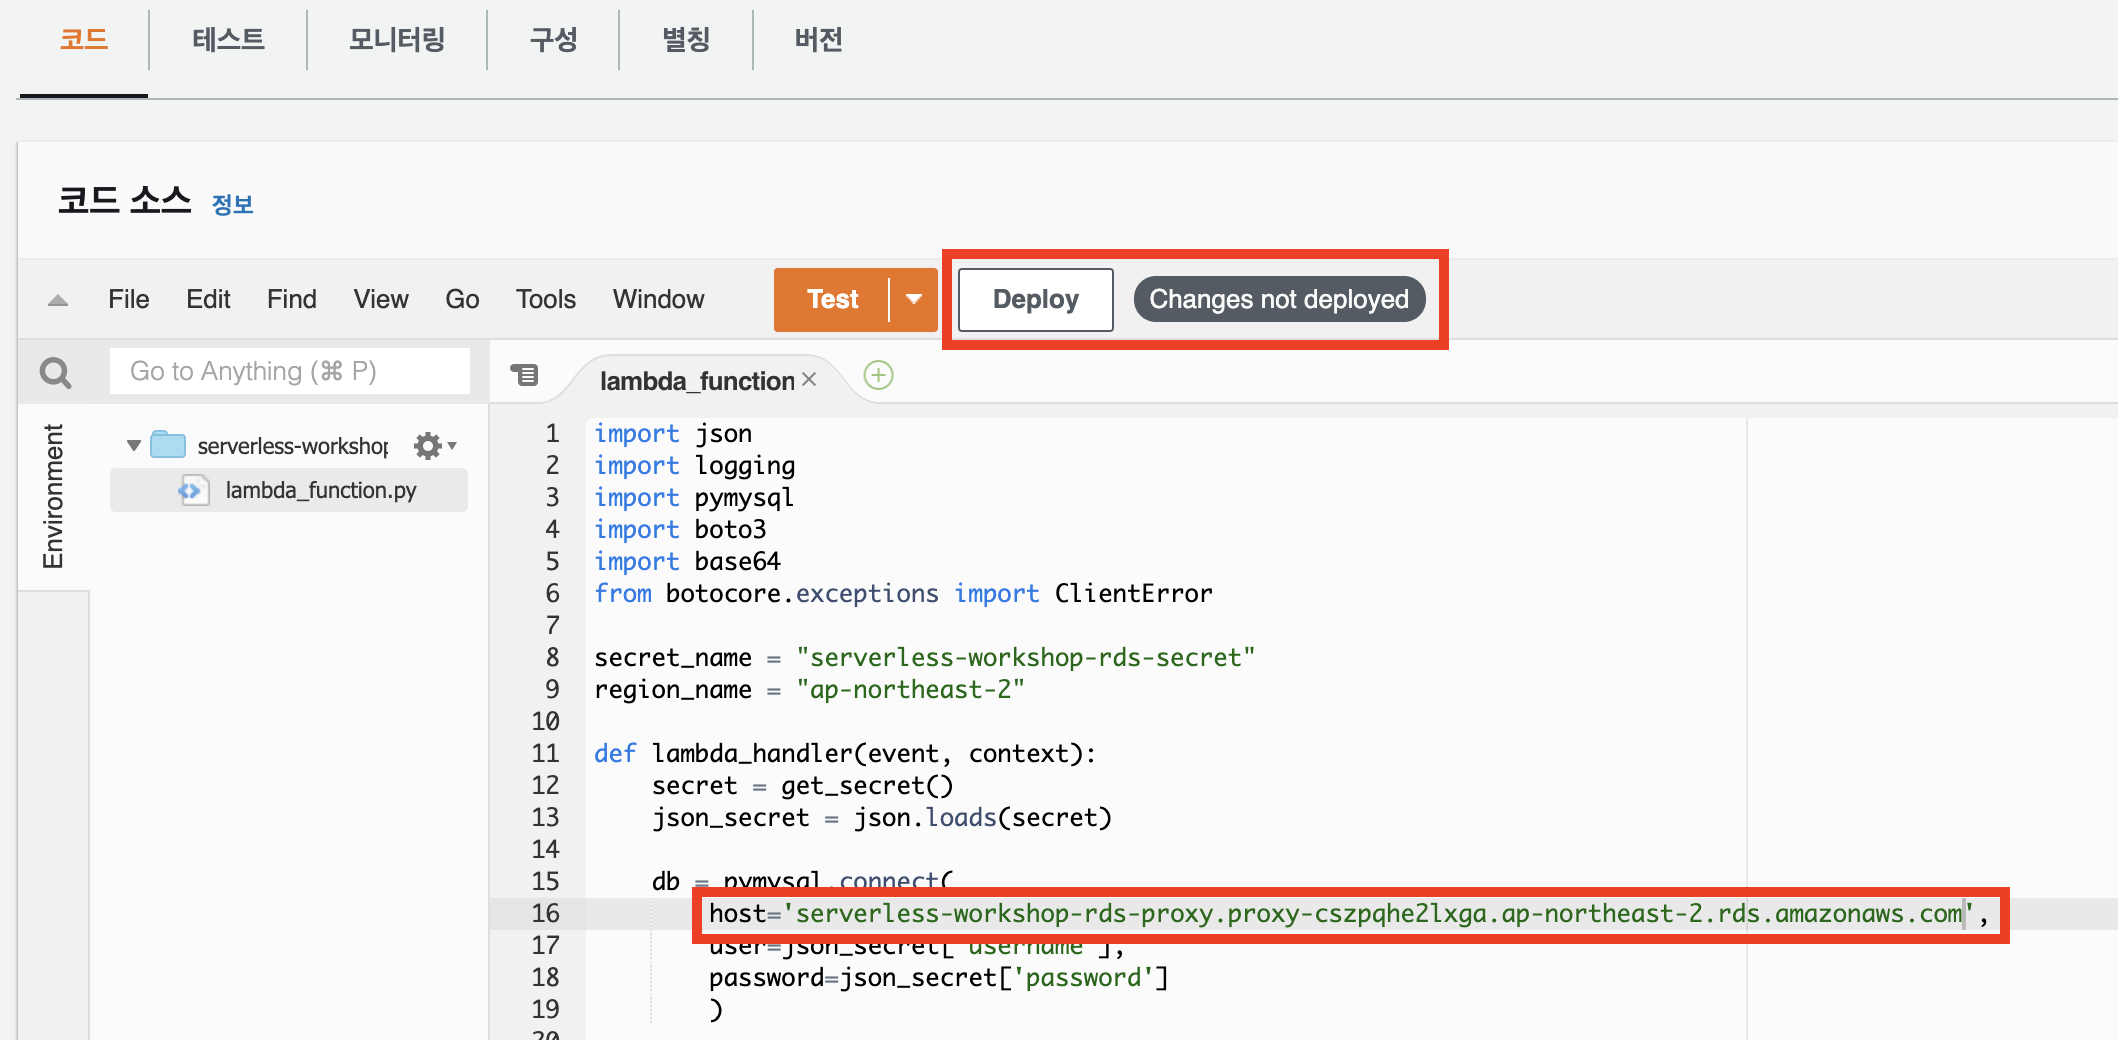The width and height of the screenshot is (2118, 1040).
Task: Switch to the 테스트 tab
Action: coord(228,40)
